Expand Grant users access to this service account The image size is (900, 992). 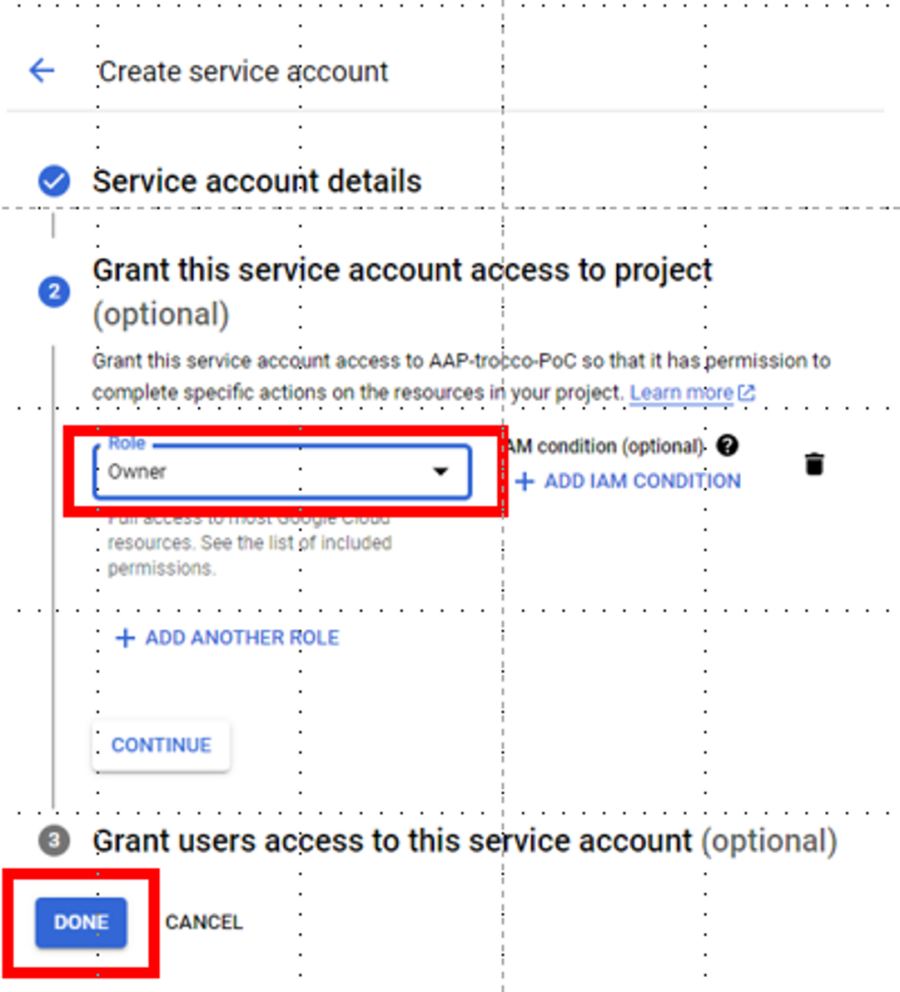pyautogui.click(x=465, y=841)
